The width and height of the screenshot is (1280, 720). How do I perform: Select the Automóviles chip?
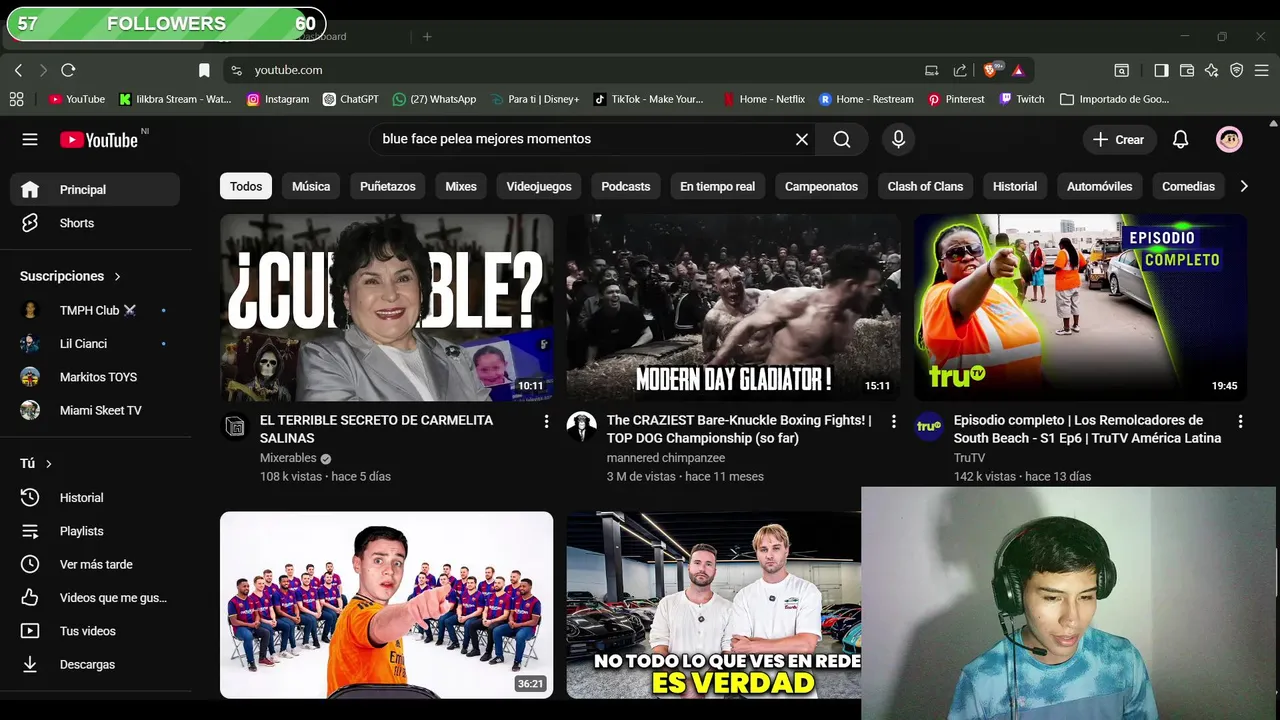1099,186
